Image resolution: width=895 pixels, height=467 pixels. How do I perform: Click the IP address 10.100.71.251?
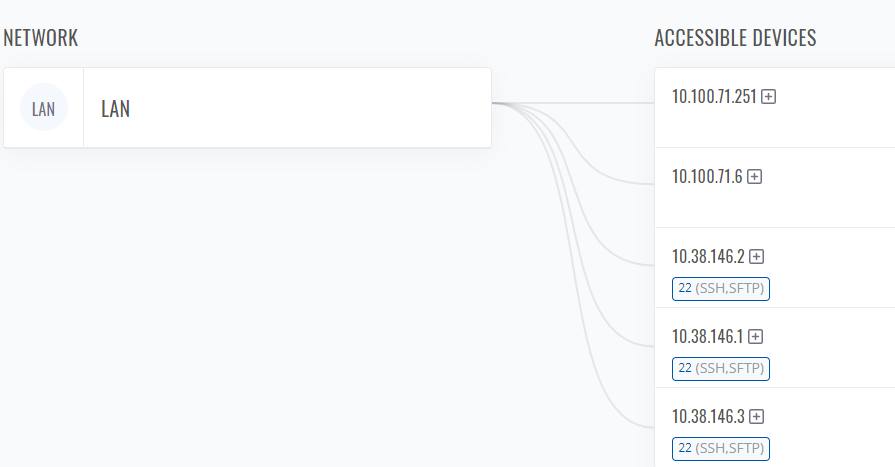point(714,96)
